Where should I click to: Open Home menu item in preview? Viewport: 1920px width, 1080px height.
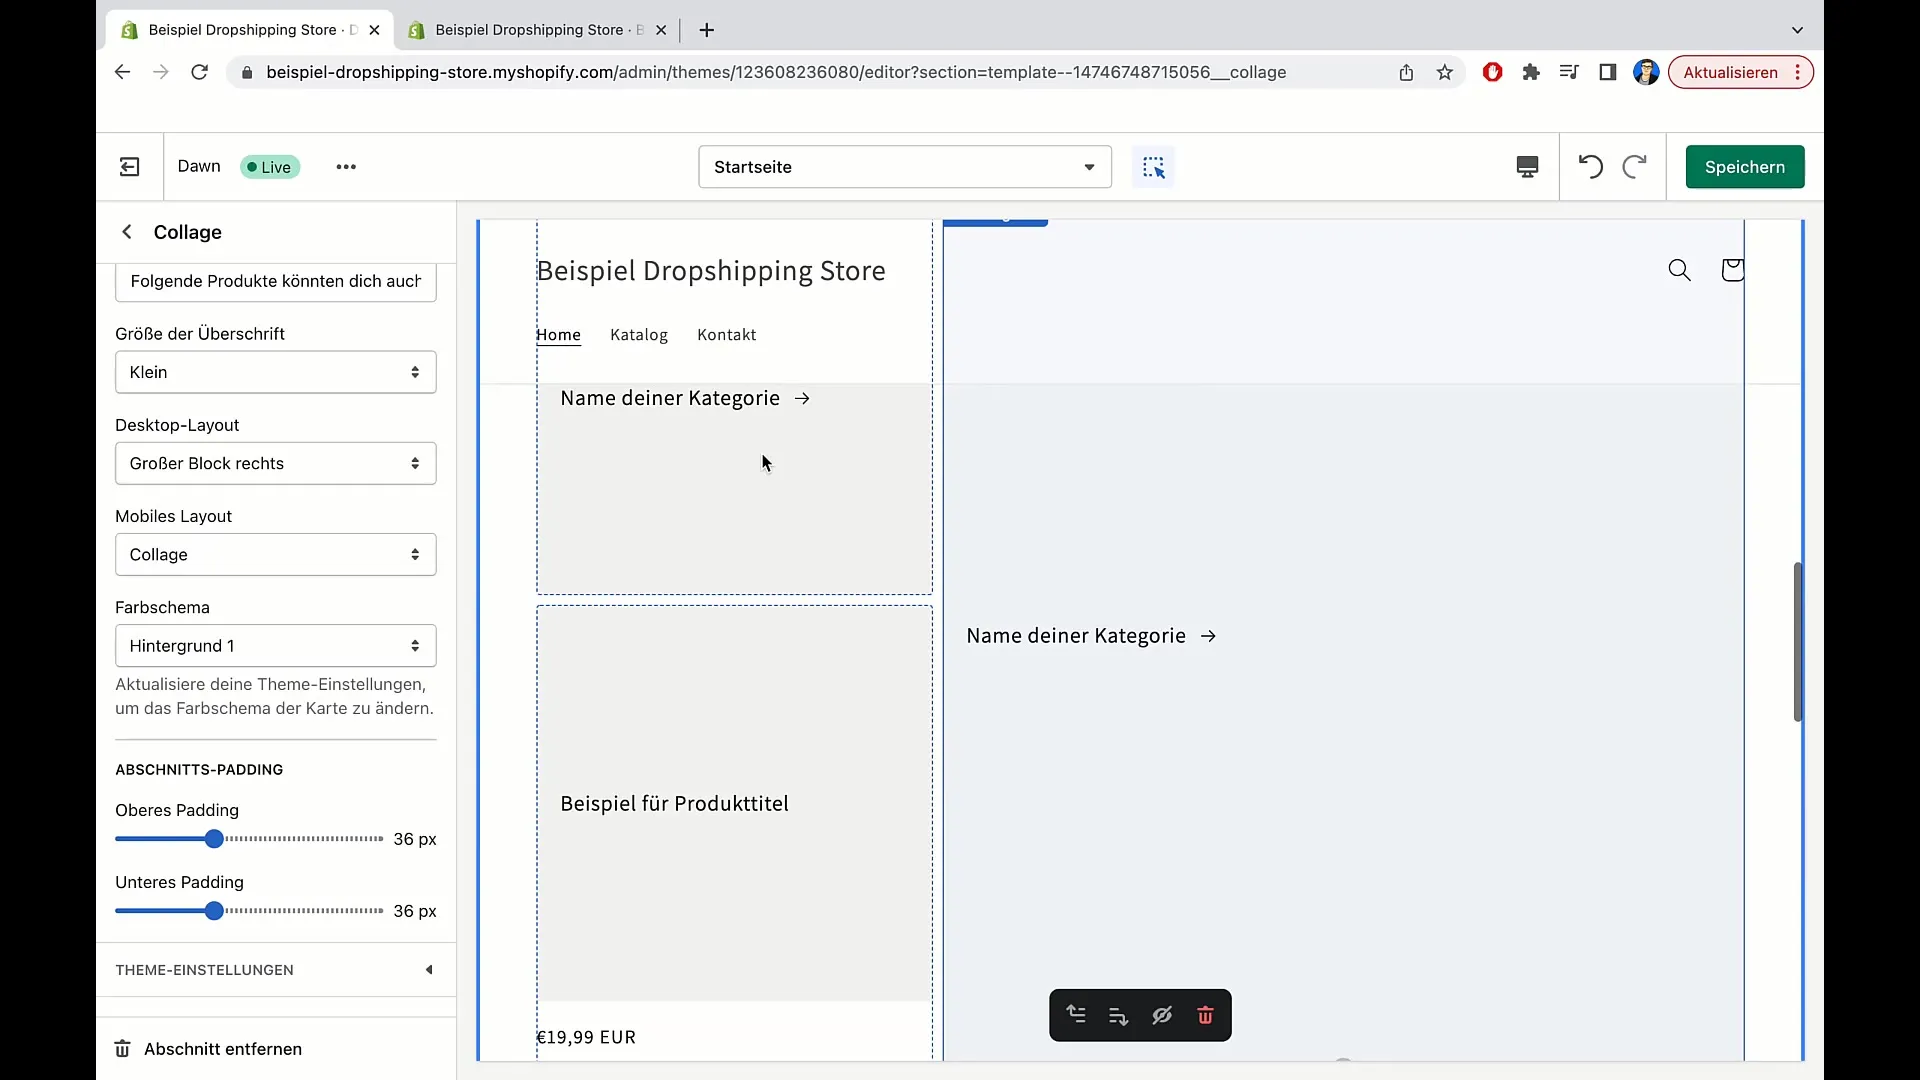tap(558, 335)
